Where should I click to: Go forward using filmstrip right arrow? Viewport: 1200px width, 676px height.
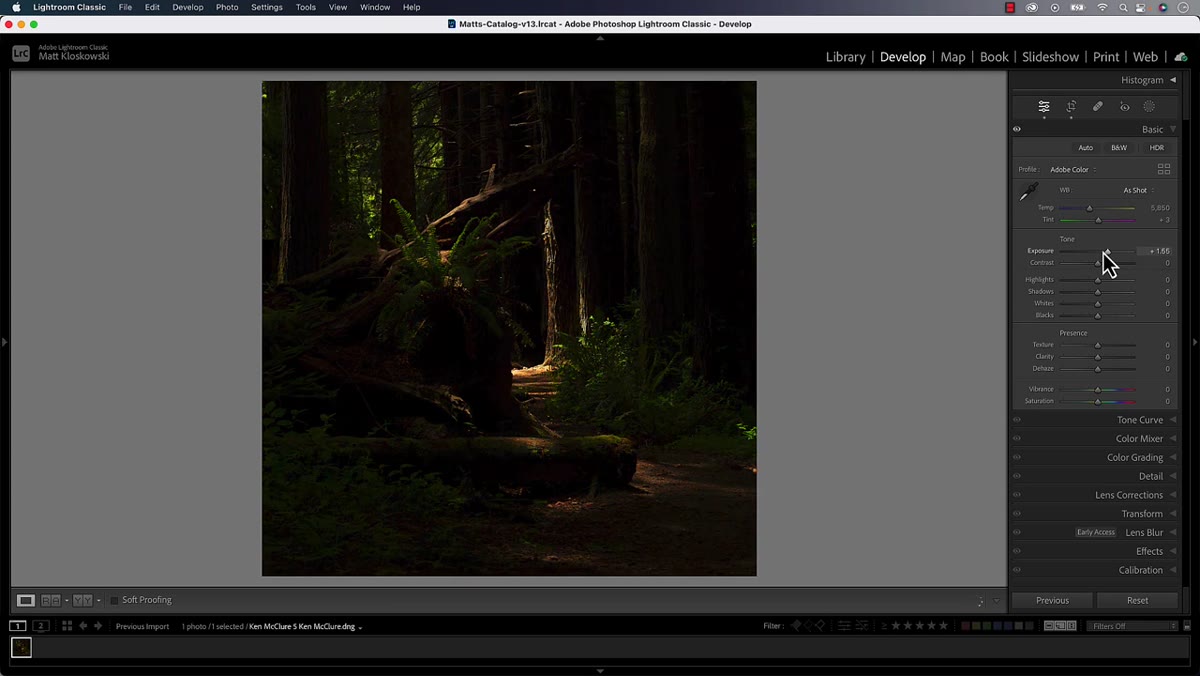[98, 626]
